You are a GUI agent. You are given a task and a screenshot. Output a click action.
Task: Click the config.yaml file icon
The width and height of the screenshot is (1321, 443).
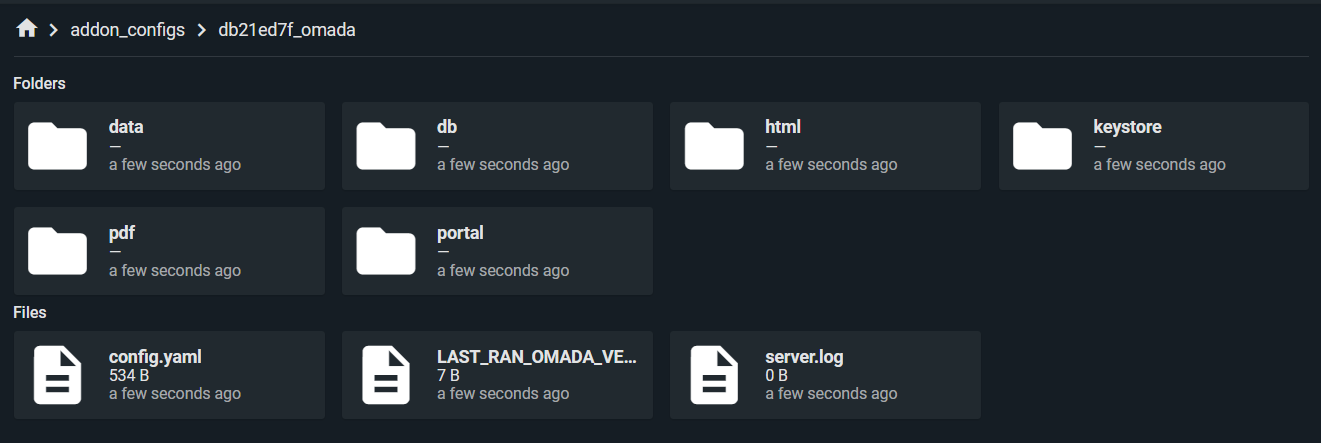click(58, 375)
